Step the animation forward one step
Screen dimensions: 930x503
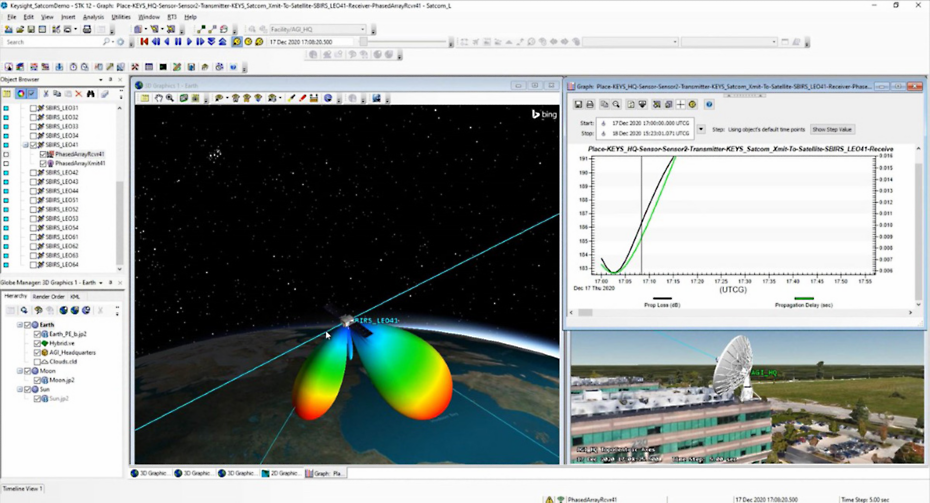[x=200, y=42]
